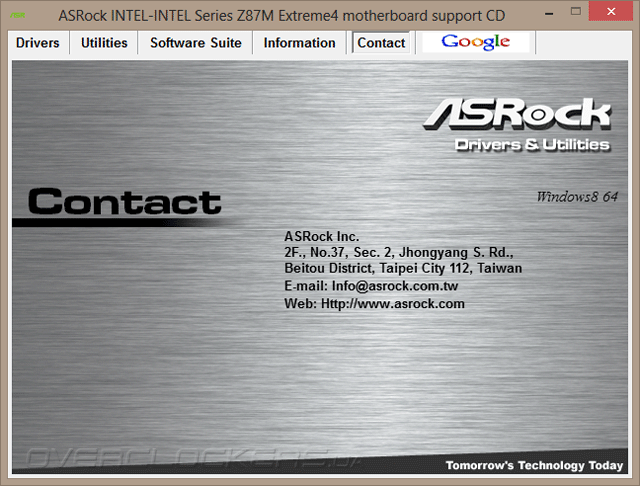Select the Information tab

299,43
